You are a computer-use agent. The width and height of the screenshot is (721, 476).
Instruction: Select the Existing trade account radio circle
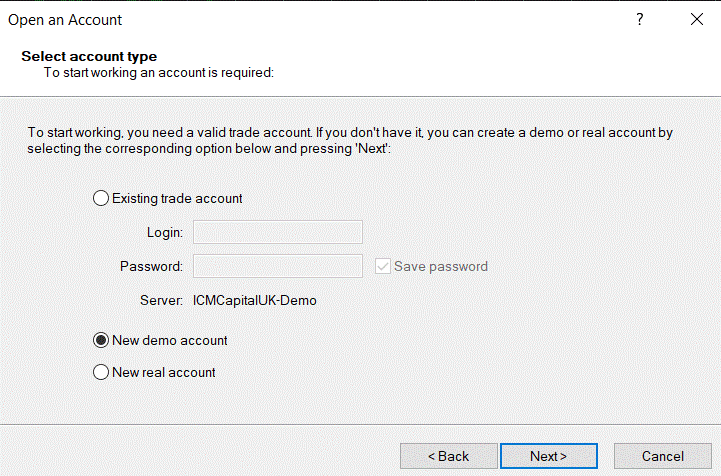click(101, 198)
